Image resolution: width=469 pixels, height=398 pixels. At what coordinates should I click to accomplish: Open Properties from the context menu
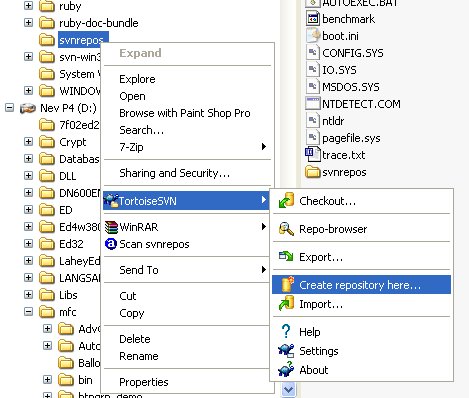pos(188,382)
